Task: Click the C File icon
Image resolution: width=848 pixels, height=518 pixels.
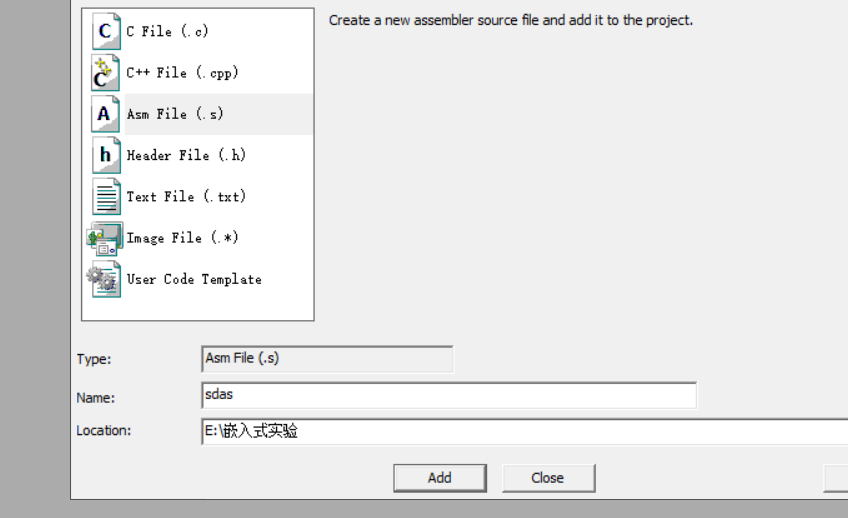Action: tap(105, 32)
